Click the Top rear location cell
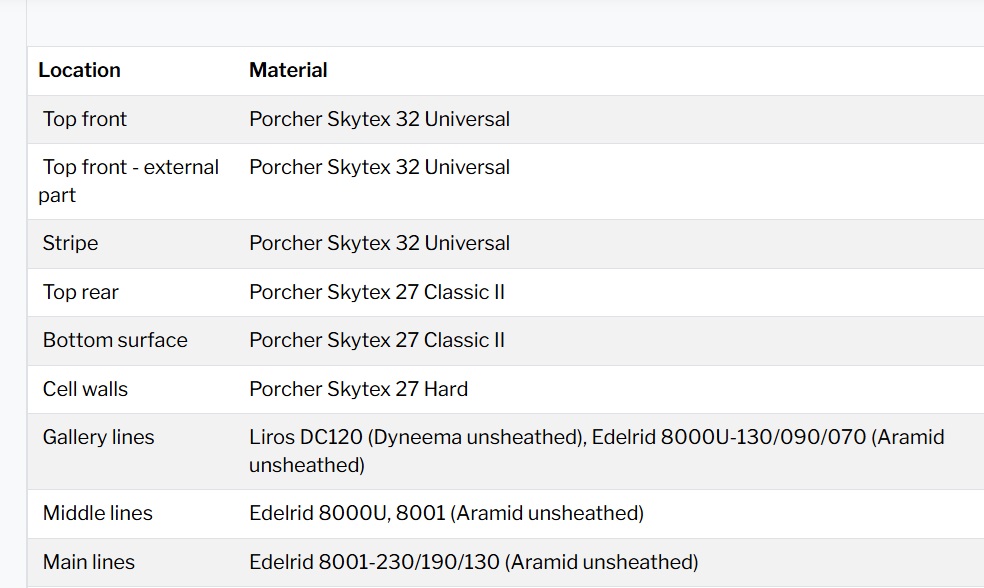The width and height of the screenshot is (984, 588). click(80, 292)
